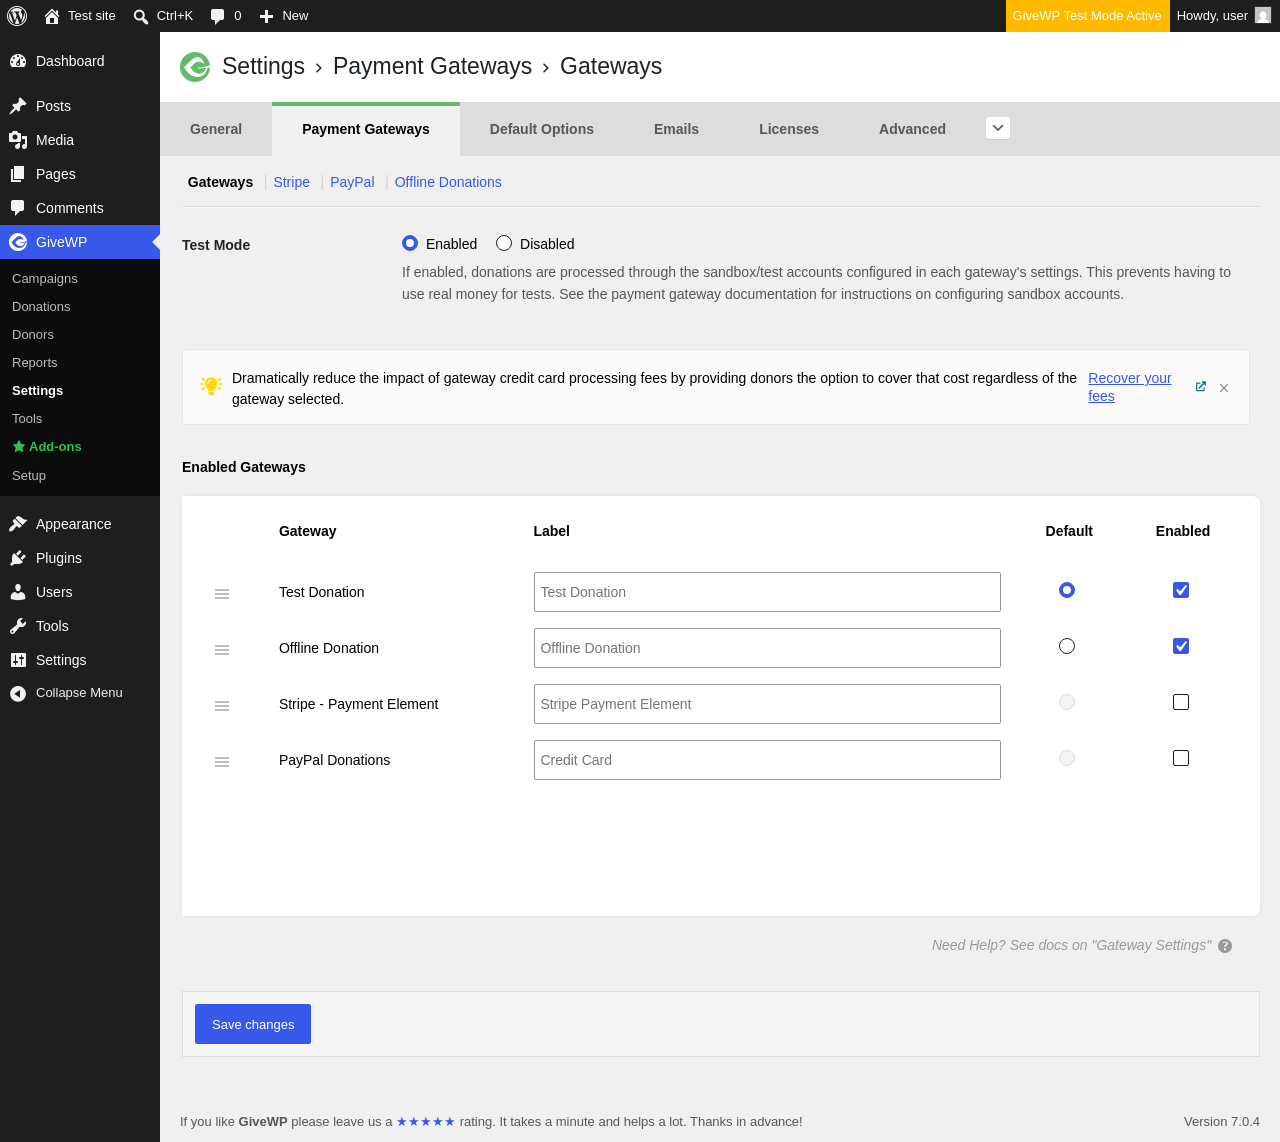This screenshot has height=1142, width=1280.
Task: Switch to the Emails tab
Action: (x=676, y=129)
